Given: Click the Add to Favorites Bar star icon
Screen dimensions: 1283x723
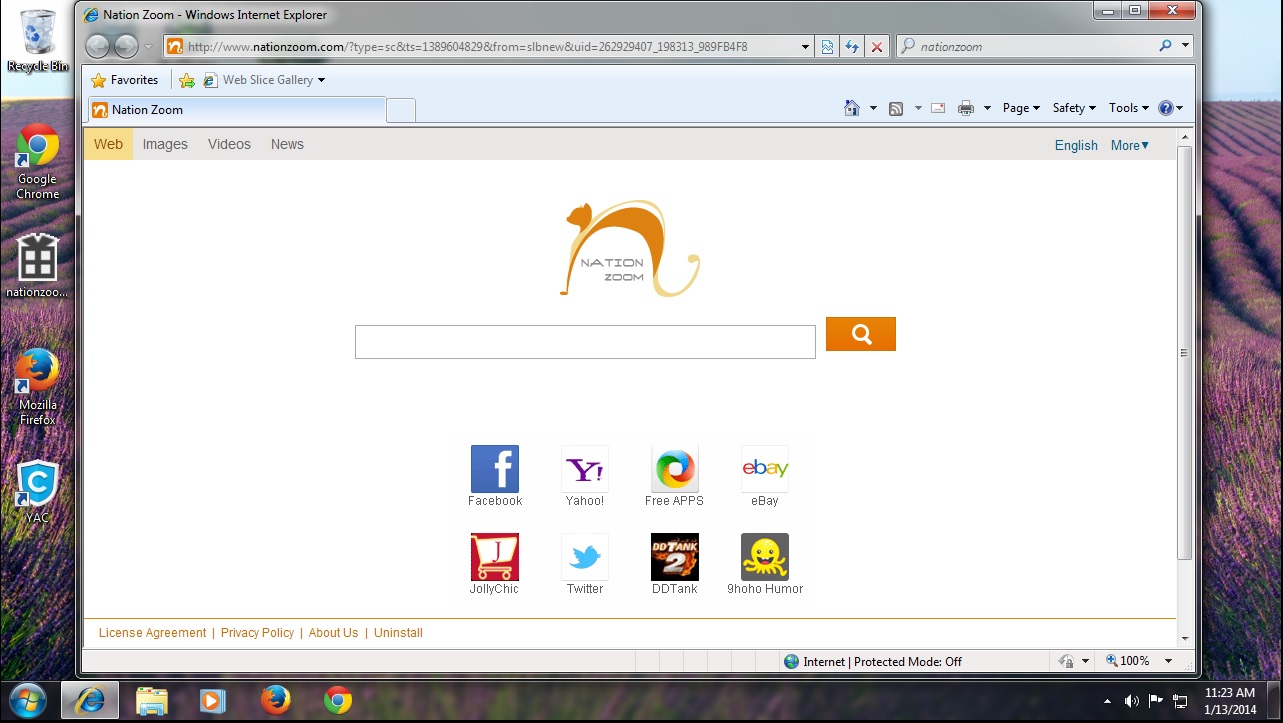Looking at the screenshot, I should [187, 80].
